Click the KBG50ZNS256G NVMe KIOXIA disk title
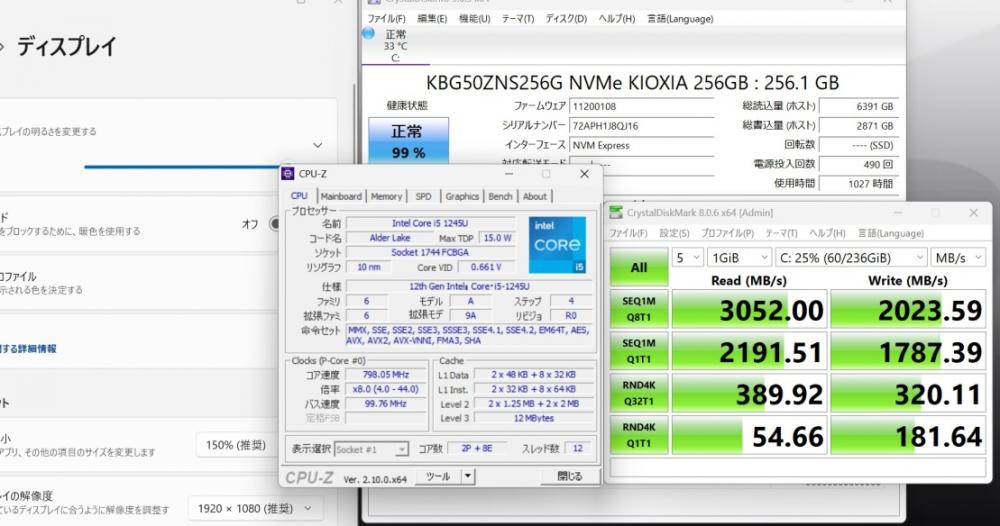 tap(633, 83)
